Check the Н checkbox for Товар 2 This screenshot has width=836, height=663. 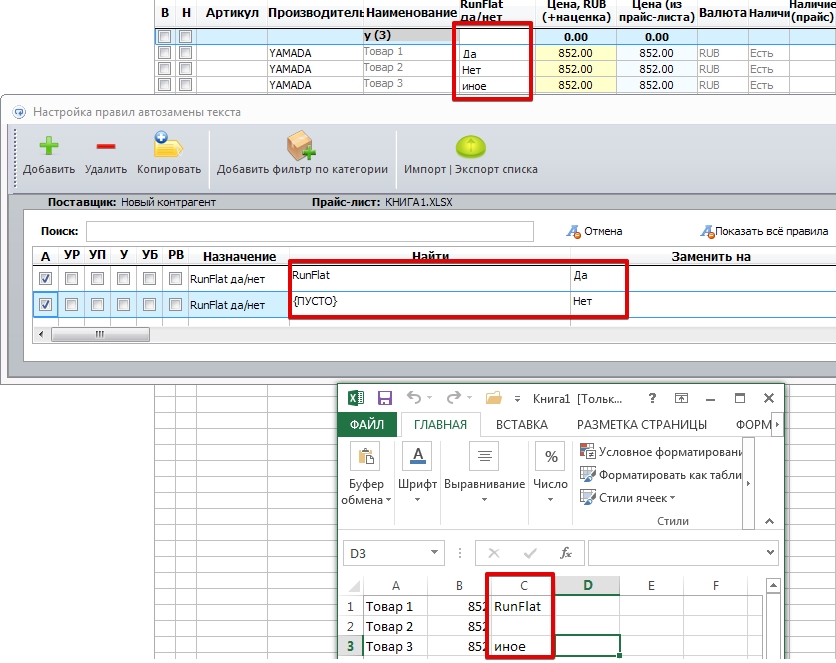pyautogui.click(x=186, y=68)
